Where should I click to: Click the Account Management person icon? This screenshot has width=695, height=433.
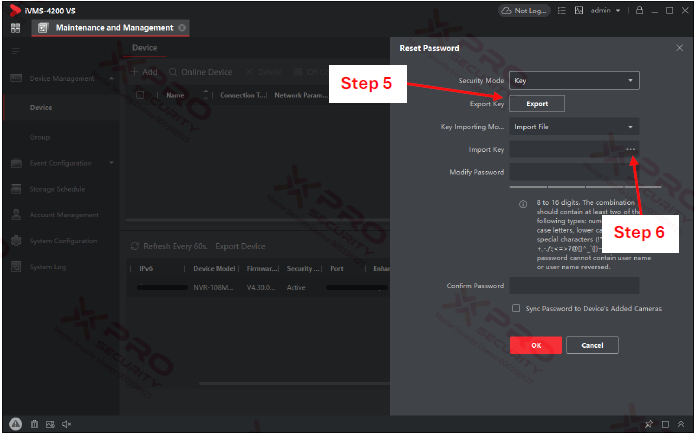(16, 215)
